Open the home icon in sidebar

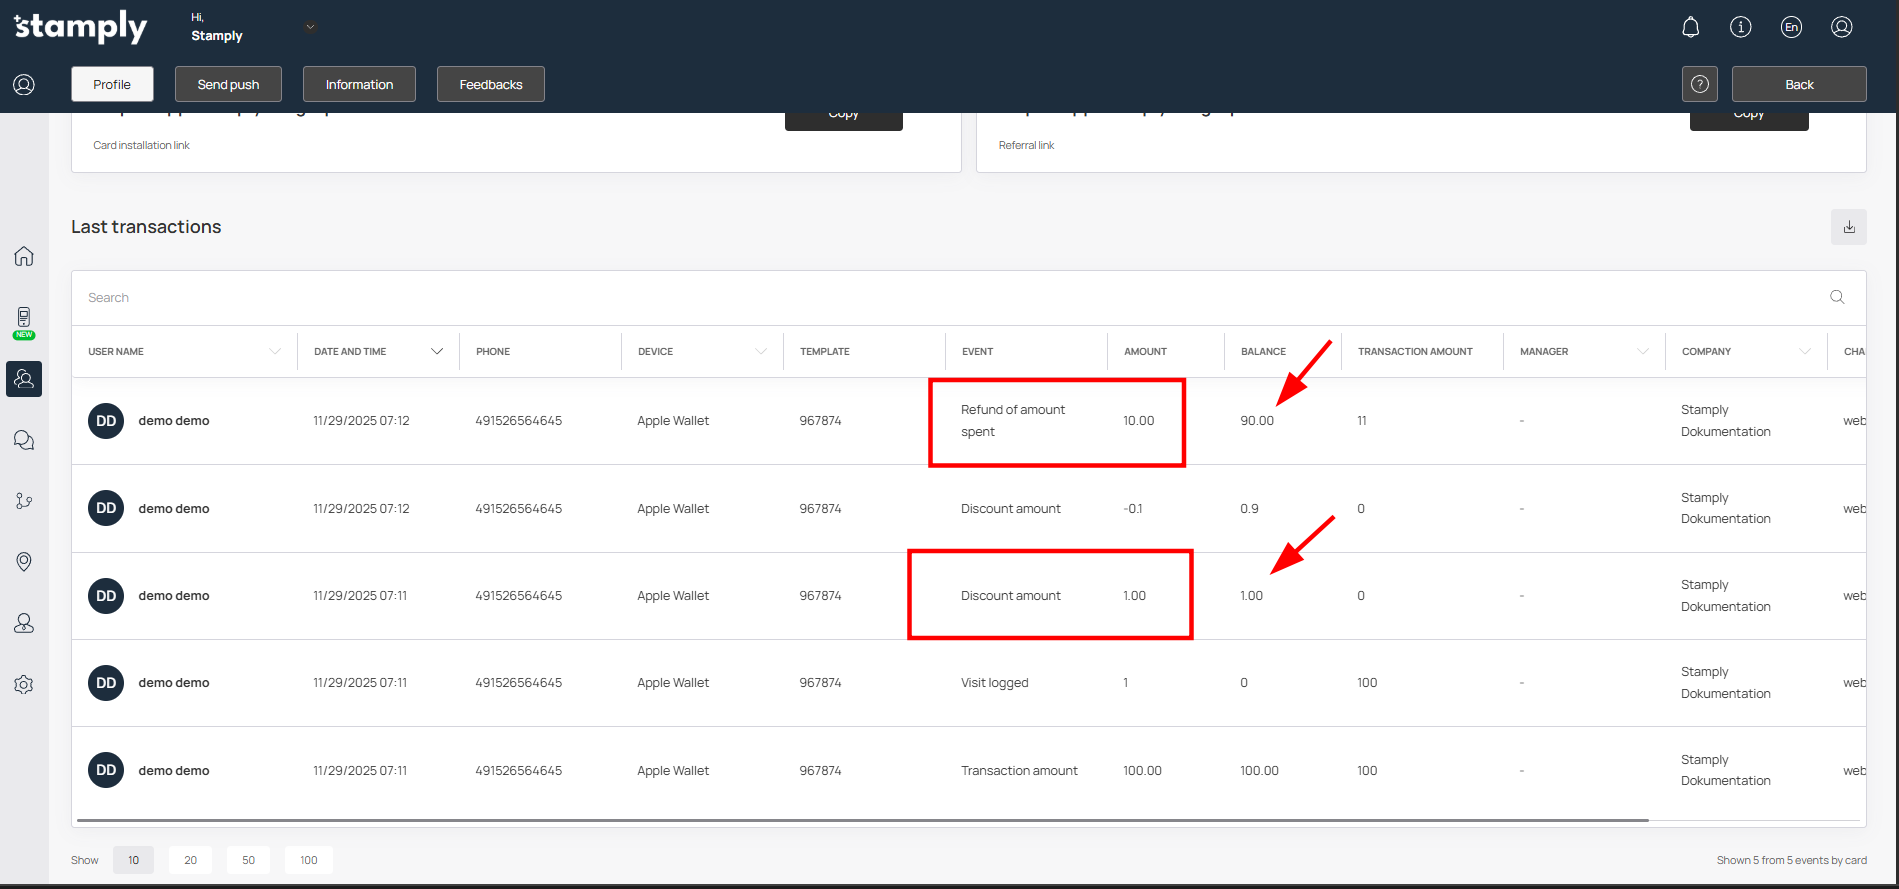24,256
